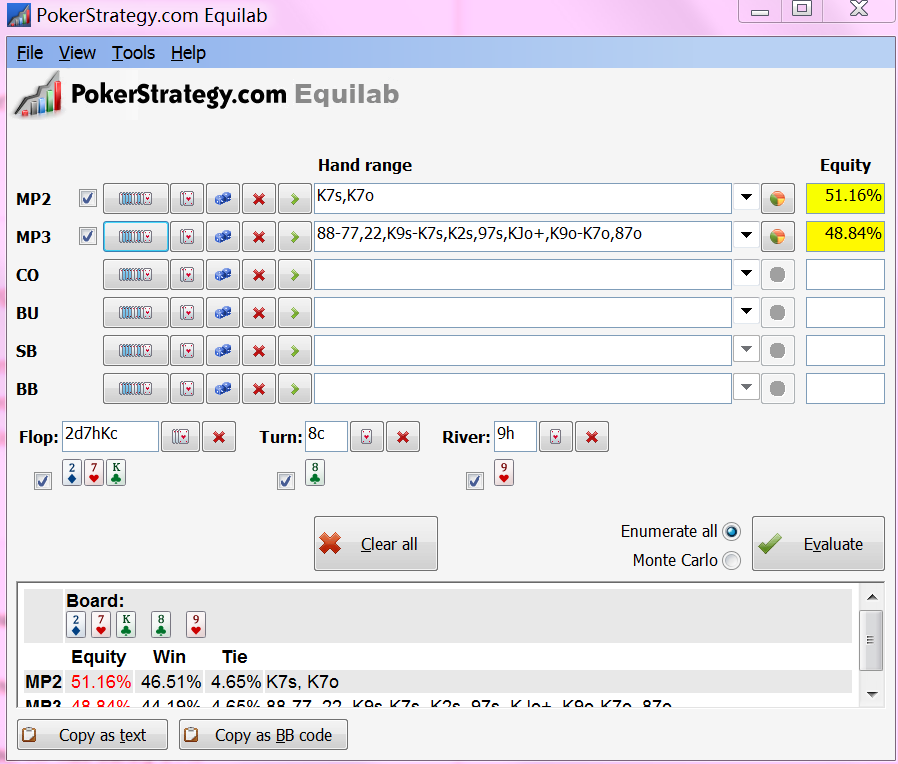This screenshot has height=764, width=898.
Task: Click Copy as BB code button
Action: 263,735
